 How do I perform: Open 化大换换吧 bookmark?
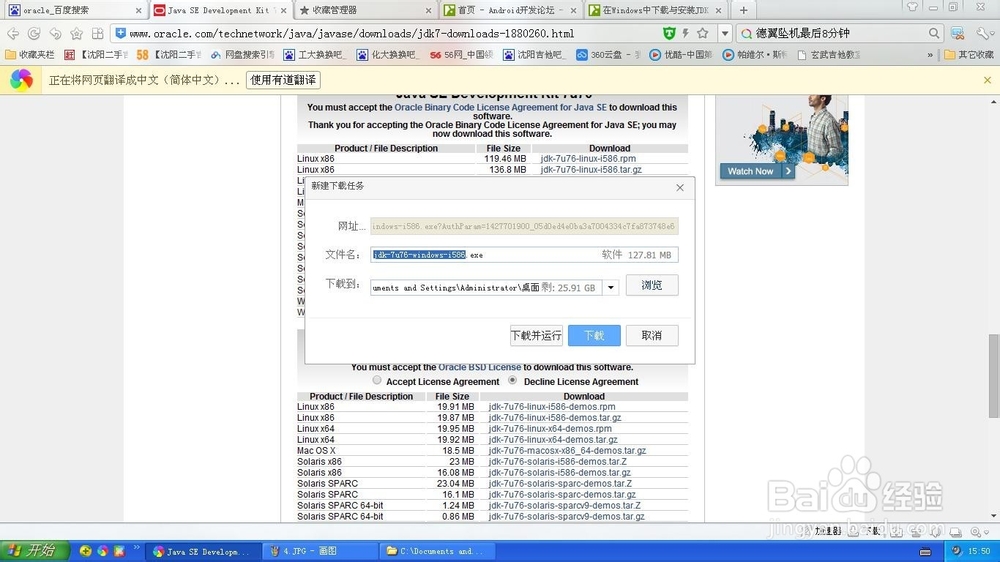[388, 55]
